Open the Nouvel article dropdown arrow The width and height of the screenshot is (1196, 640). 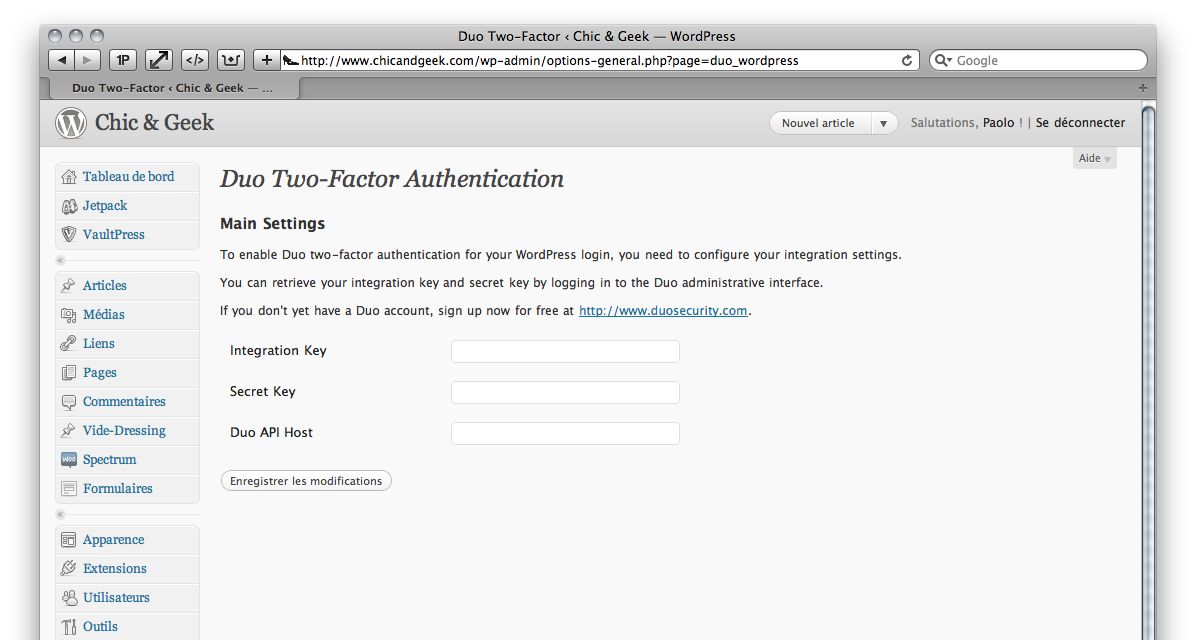pyautogui.click(x=884, y=123)
